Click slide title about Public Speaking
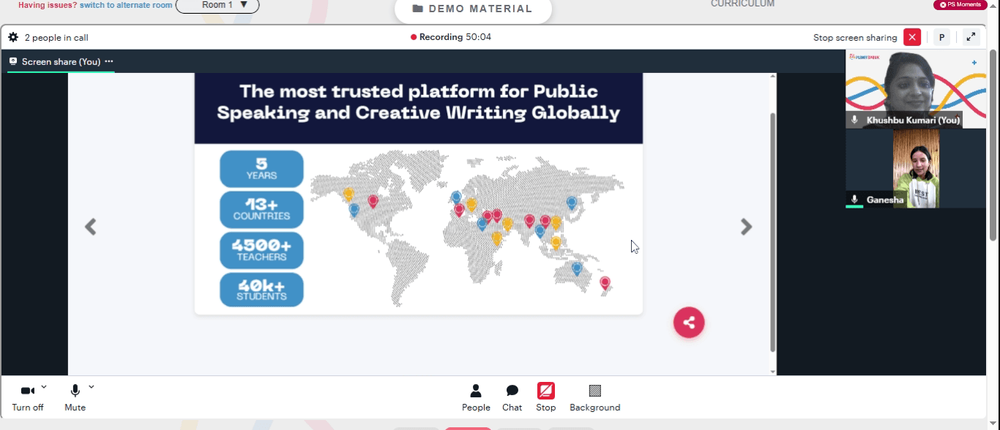 [x=418, y=102]
